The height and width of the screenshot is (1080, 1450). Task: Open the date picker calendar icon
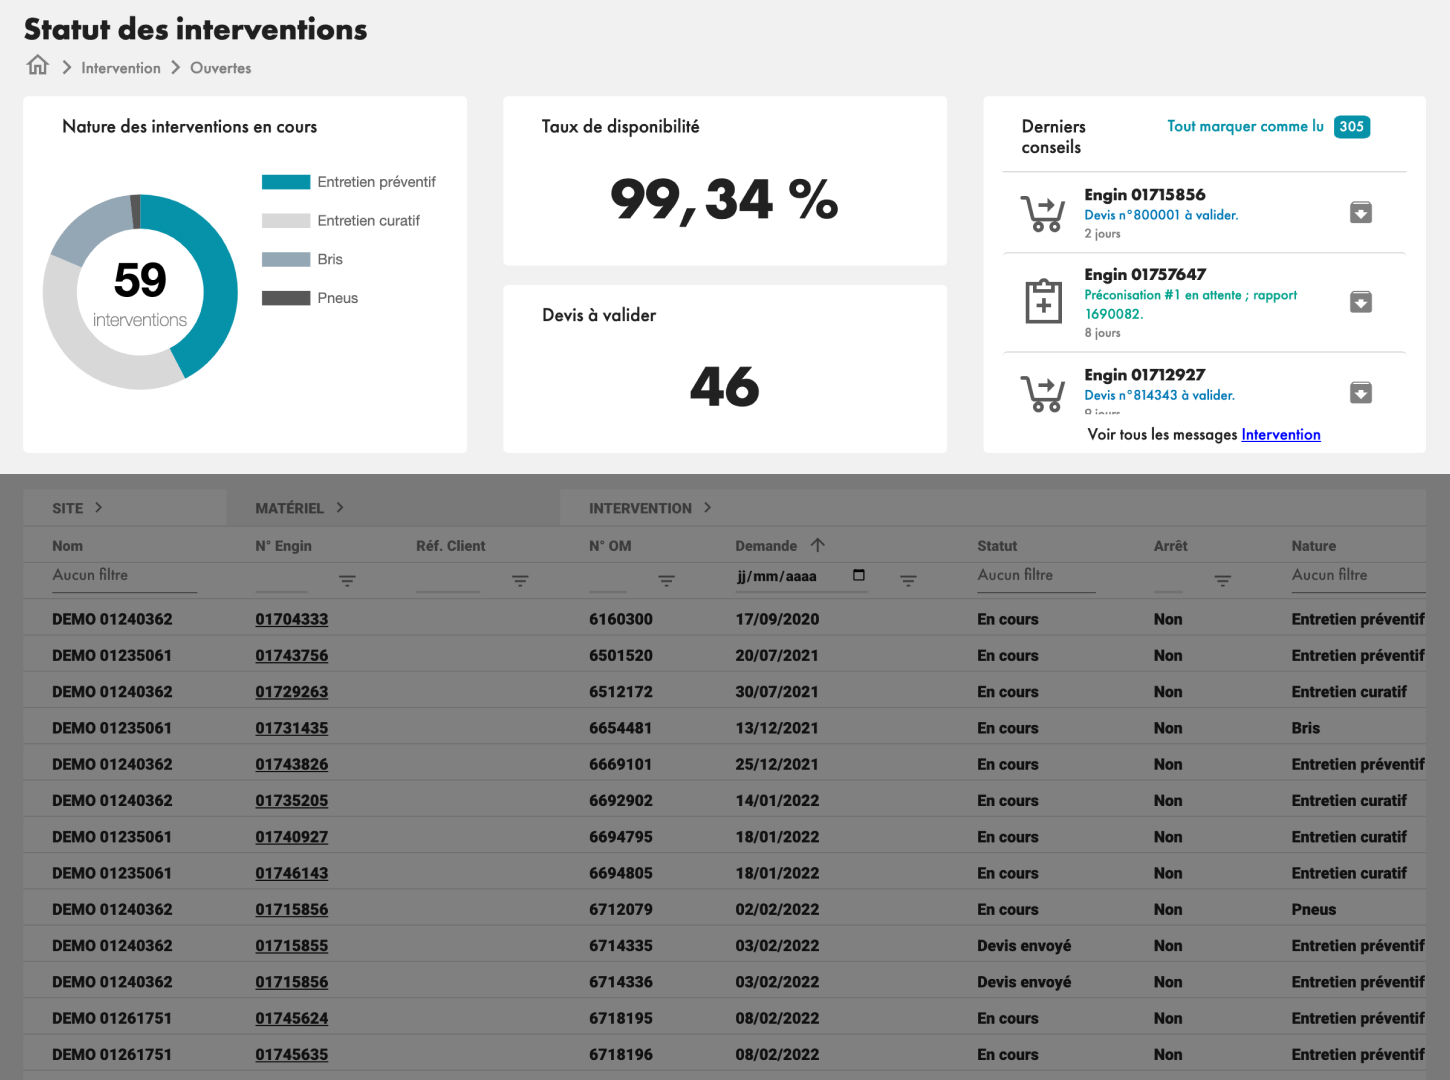pyautogui.click(x=858, y=575)
